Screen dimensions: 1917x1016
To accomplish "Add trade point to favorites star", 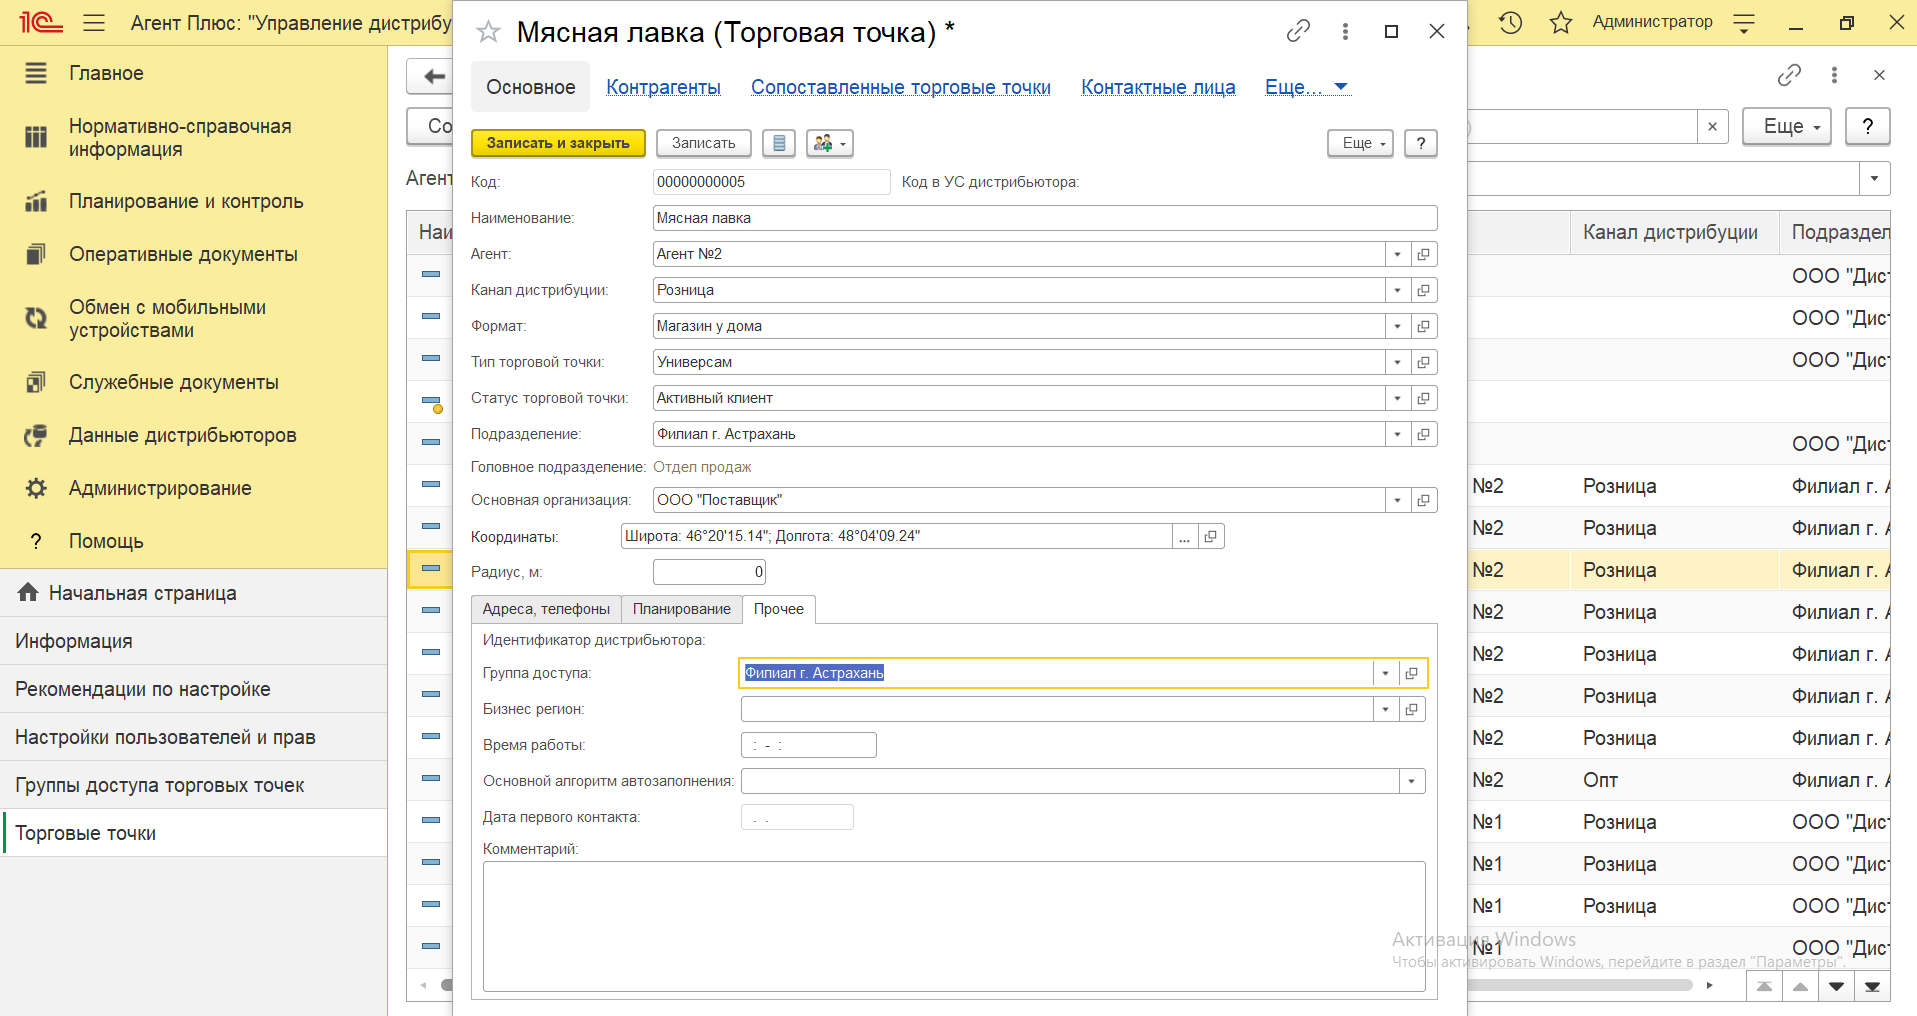I will [488, 32].
